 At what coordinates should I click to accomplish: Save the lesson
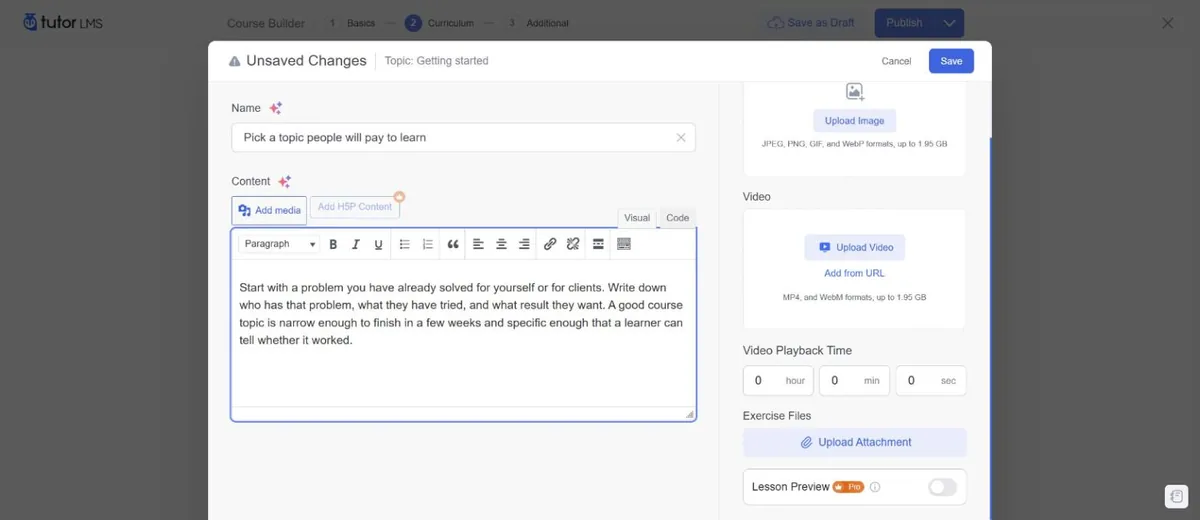pyautogui.click(x=951, y=61)
